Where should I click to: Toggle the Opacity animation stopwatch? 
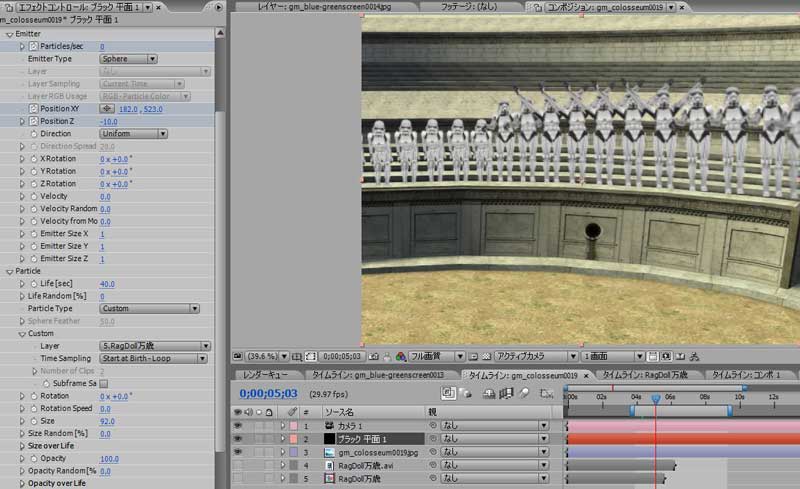tap(33, 458)
